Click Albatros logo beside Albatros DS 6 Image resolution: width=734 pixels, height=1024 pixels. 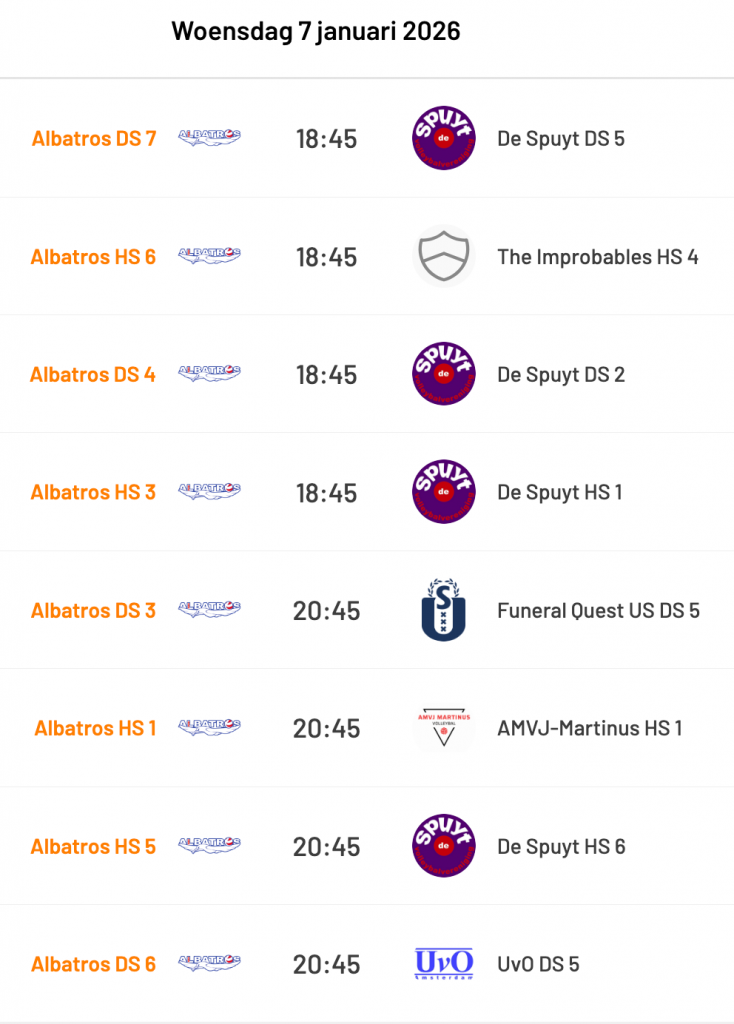point(209,964)
